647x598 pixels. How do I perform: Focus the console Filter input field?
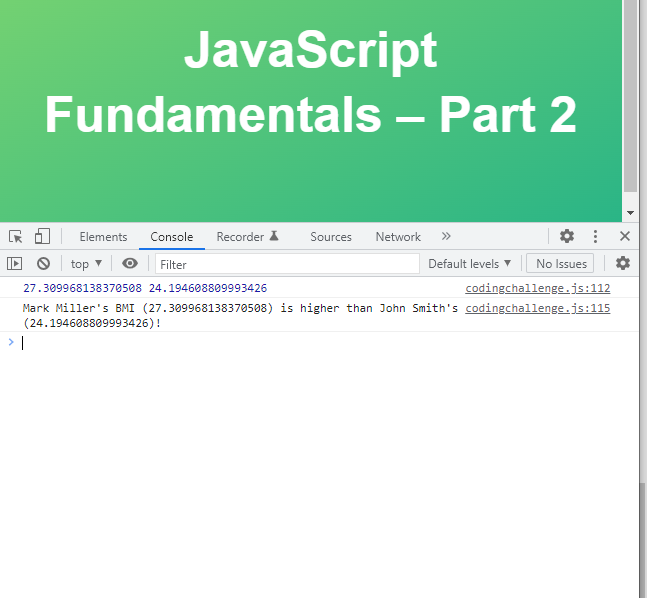[x=287, y=264]
